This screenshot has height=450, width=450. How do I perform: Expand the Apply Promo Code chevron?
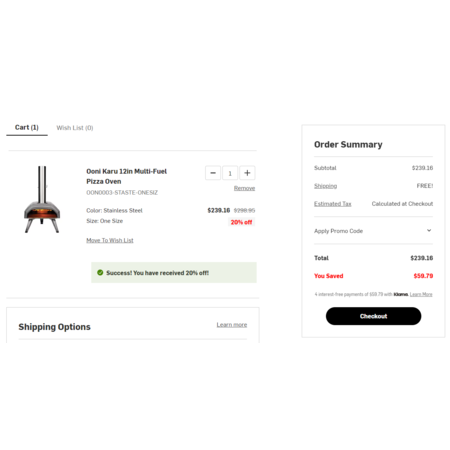click(x=429, y=230)
